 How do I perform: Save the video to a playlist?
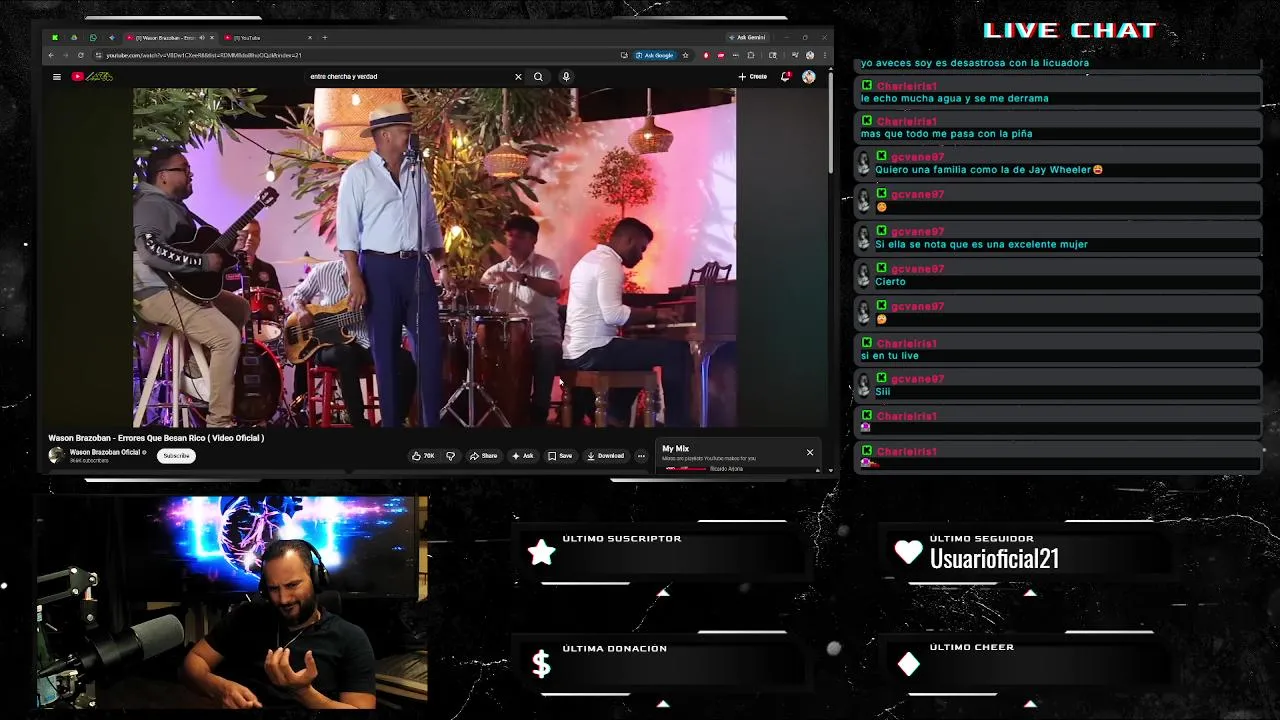point(560,456)
